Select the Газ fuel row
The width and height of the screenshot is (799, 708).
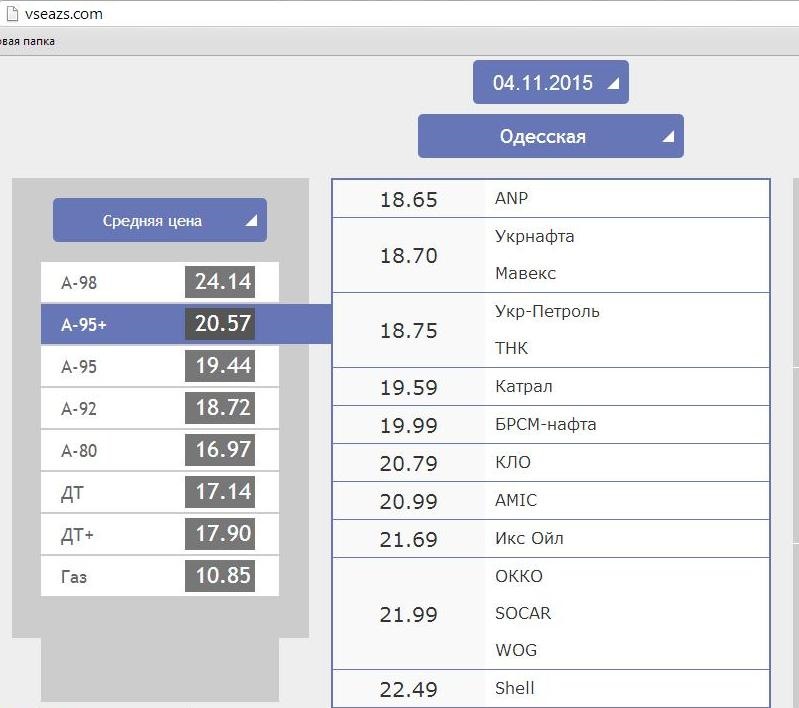tap(159, 576)
